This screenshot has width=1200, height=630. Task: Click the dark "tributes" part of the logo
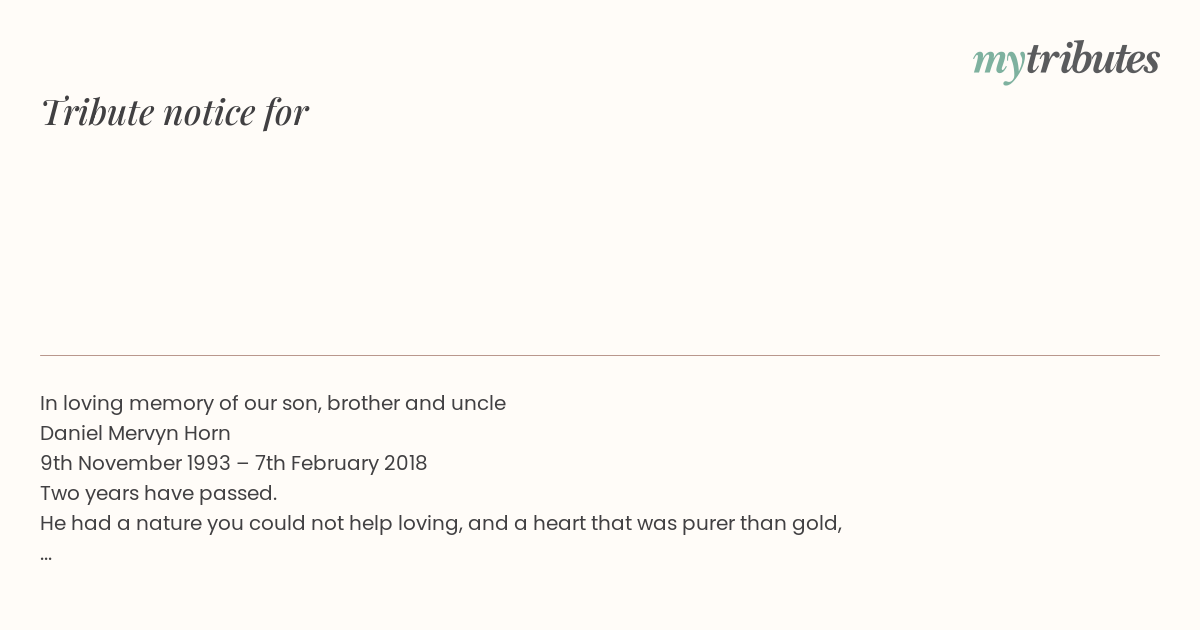click(x=1093, y=59)
